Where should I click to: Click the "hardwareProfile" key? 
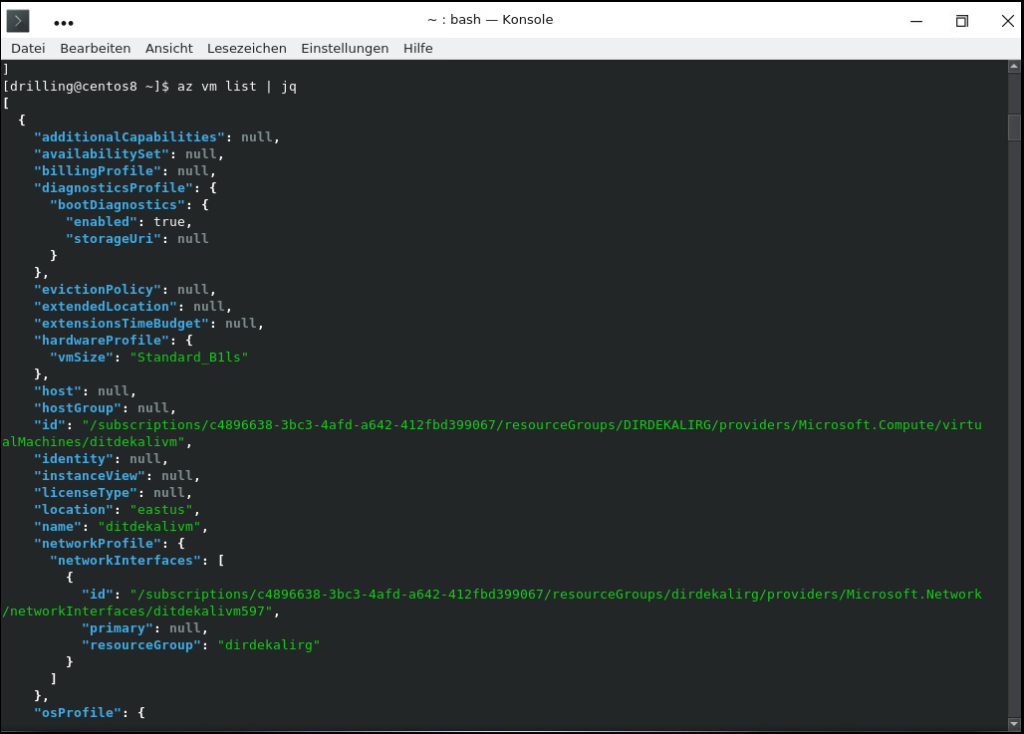[x=101, y=340]
